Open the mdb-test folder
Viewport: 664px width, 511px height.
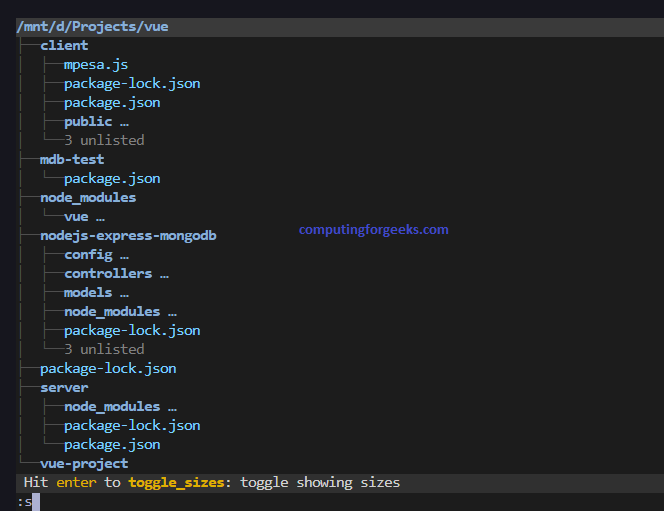coord(72,159)
